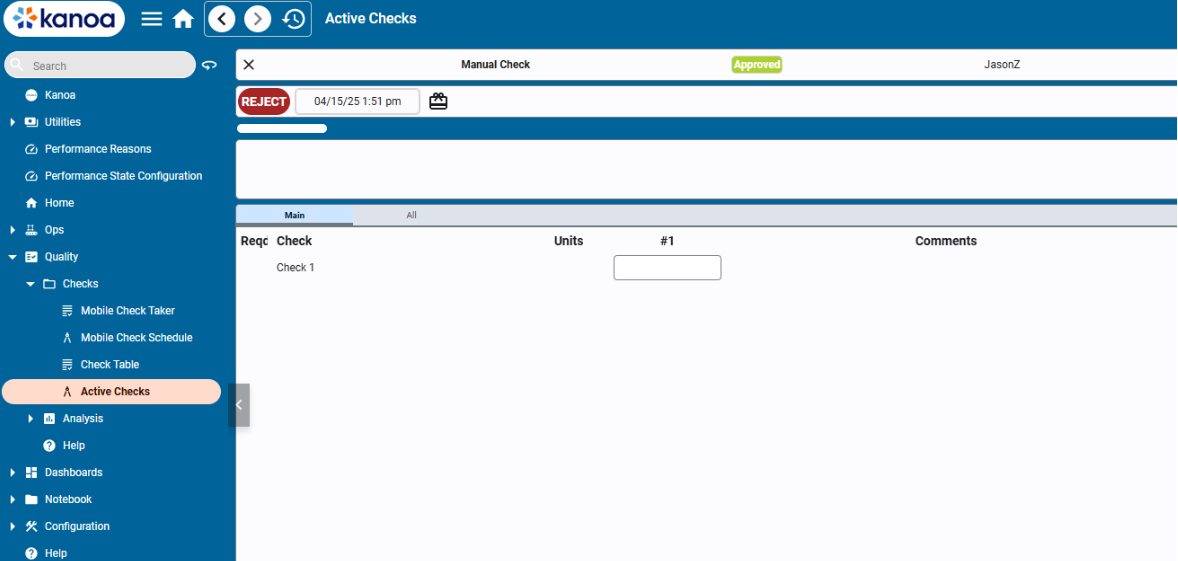
Task: Click the Check 1 value input box
Action: pos(667,267)
